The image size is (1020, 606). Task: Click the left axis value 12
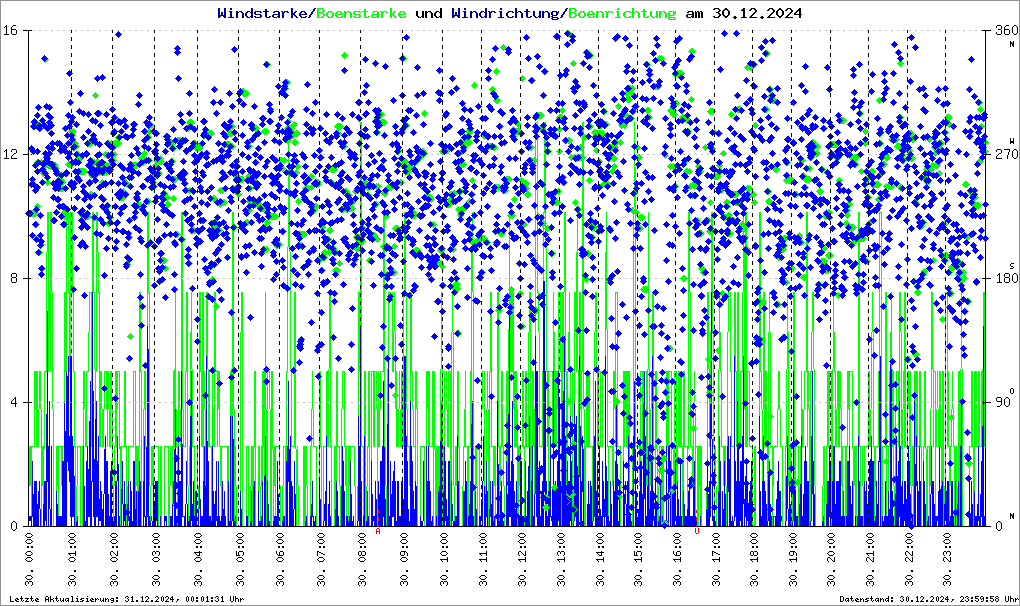(11, 154)
